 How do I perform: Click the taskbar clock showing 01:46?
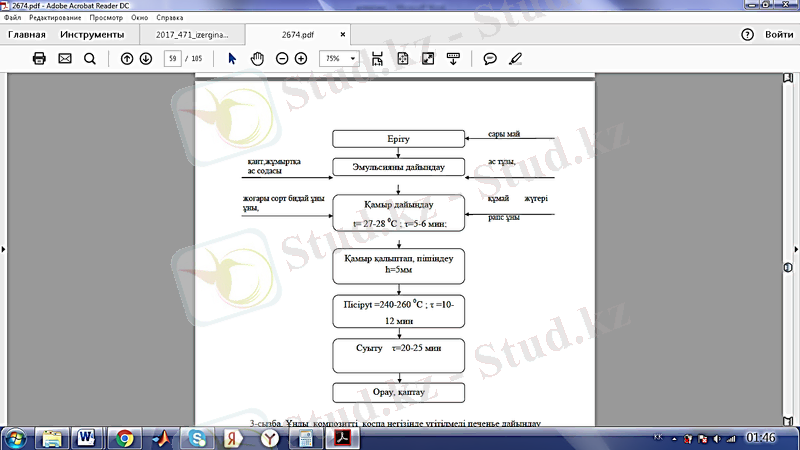coord(761,438)
